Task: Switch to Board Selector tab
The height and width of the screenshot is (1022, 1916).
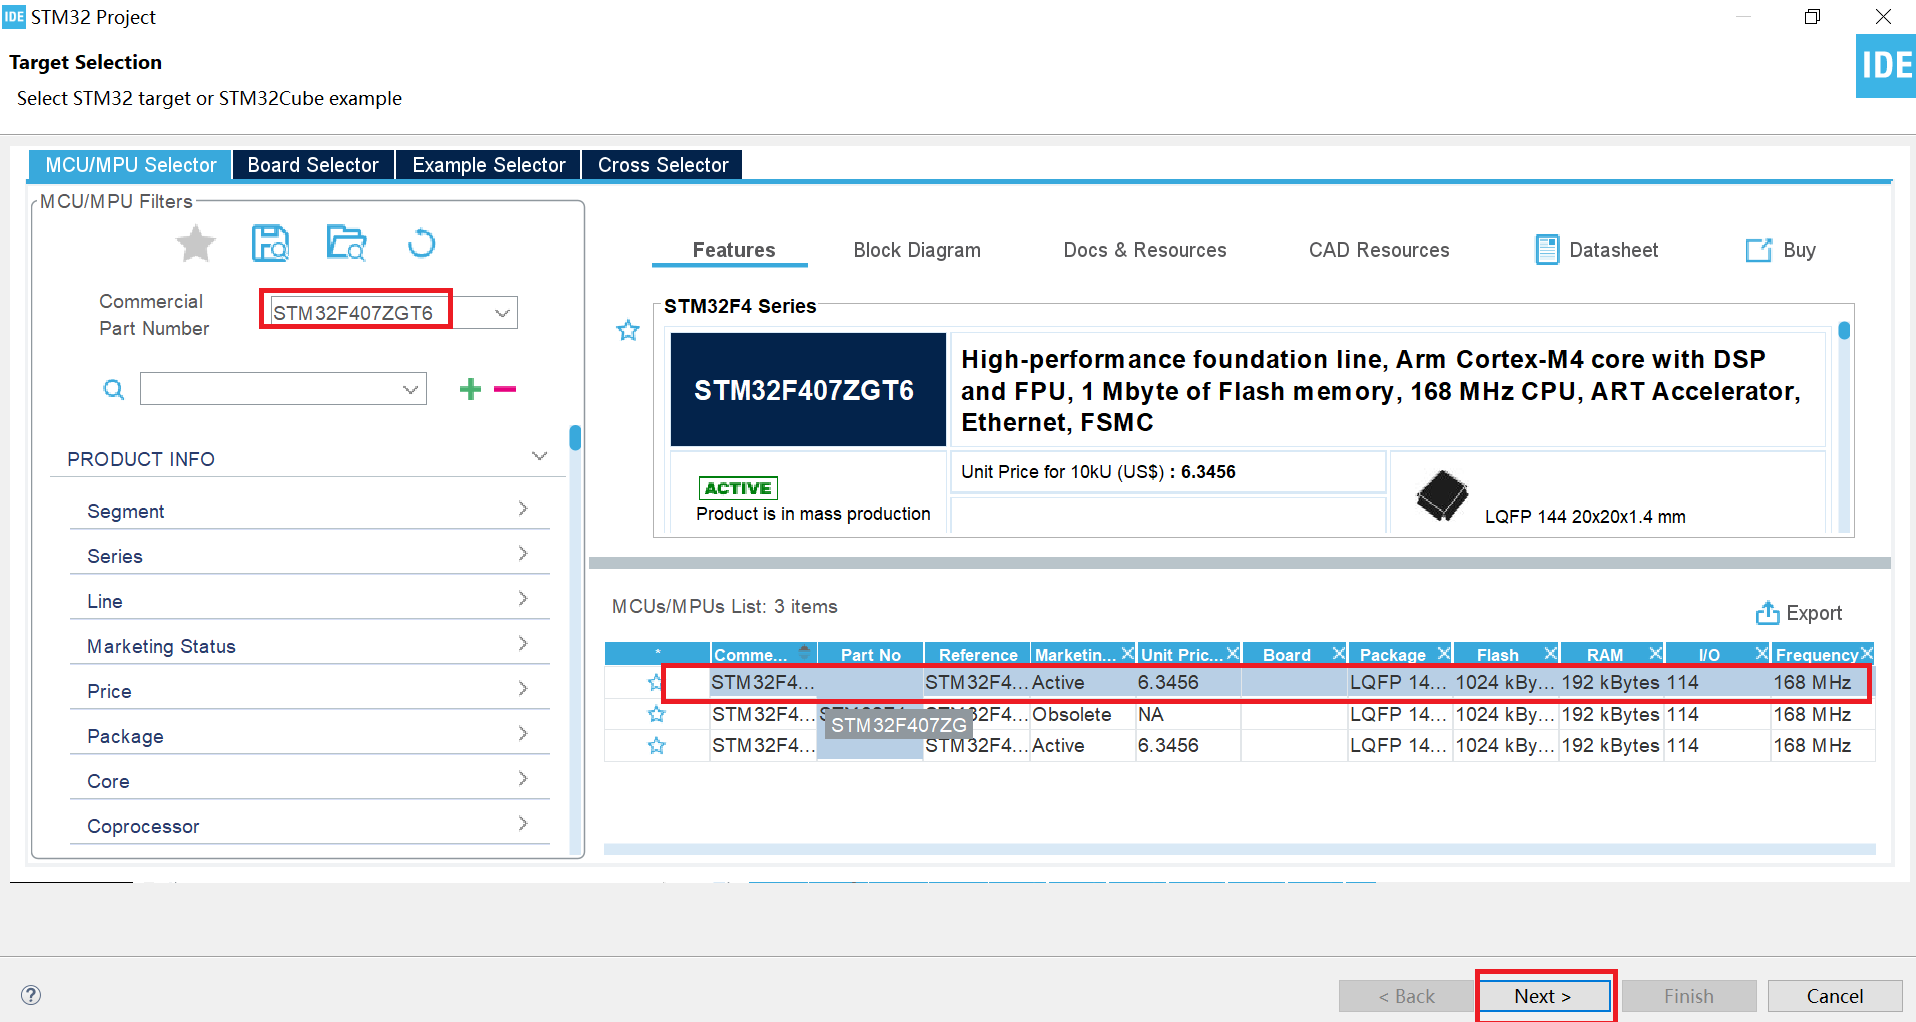Action: (x=313, y=165)
